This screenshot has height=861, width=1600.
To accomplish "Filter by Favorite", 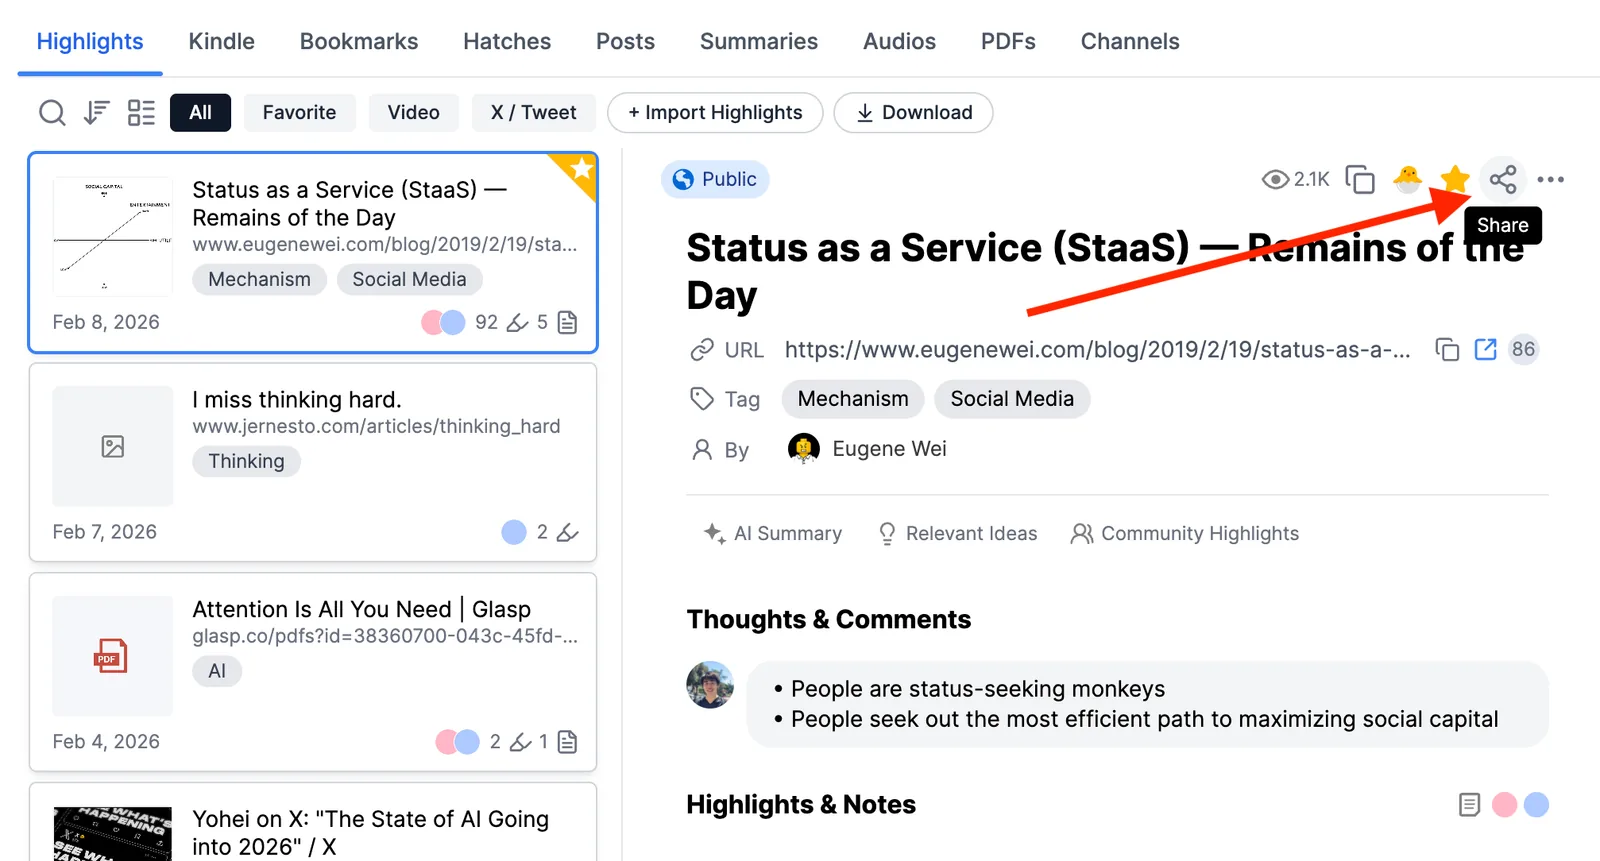I will (299, 113).
